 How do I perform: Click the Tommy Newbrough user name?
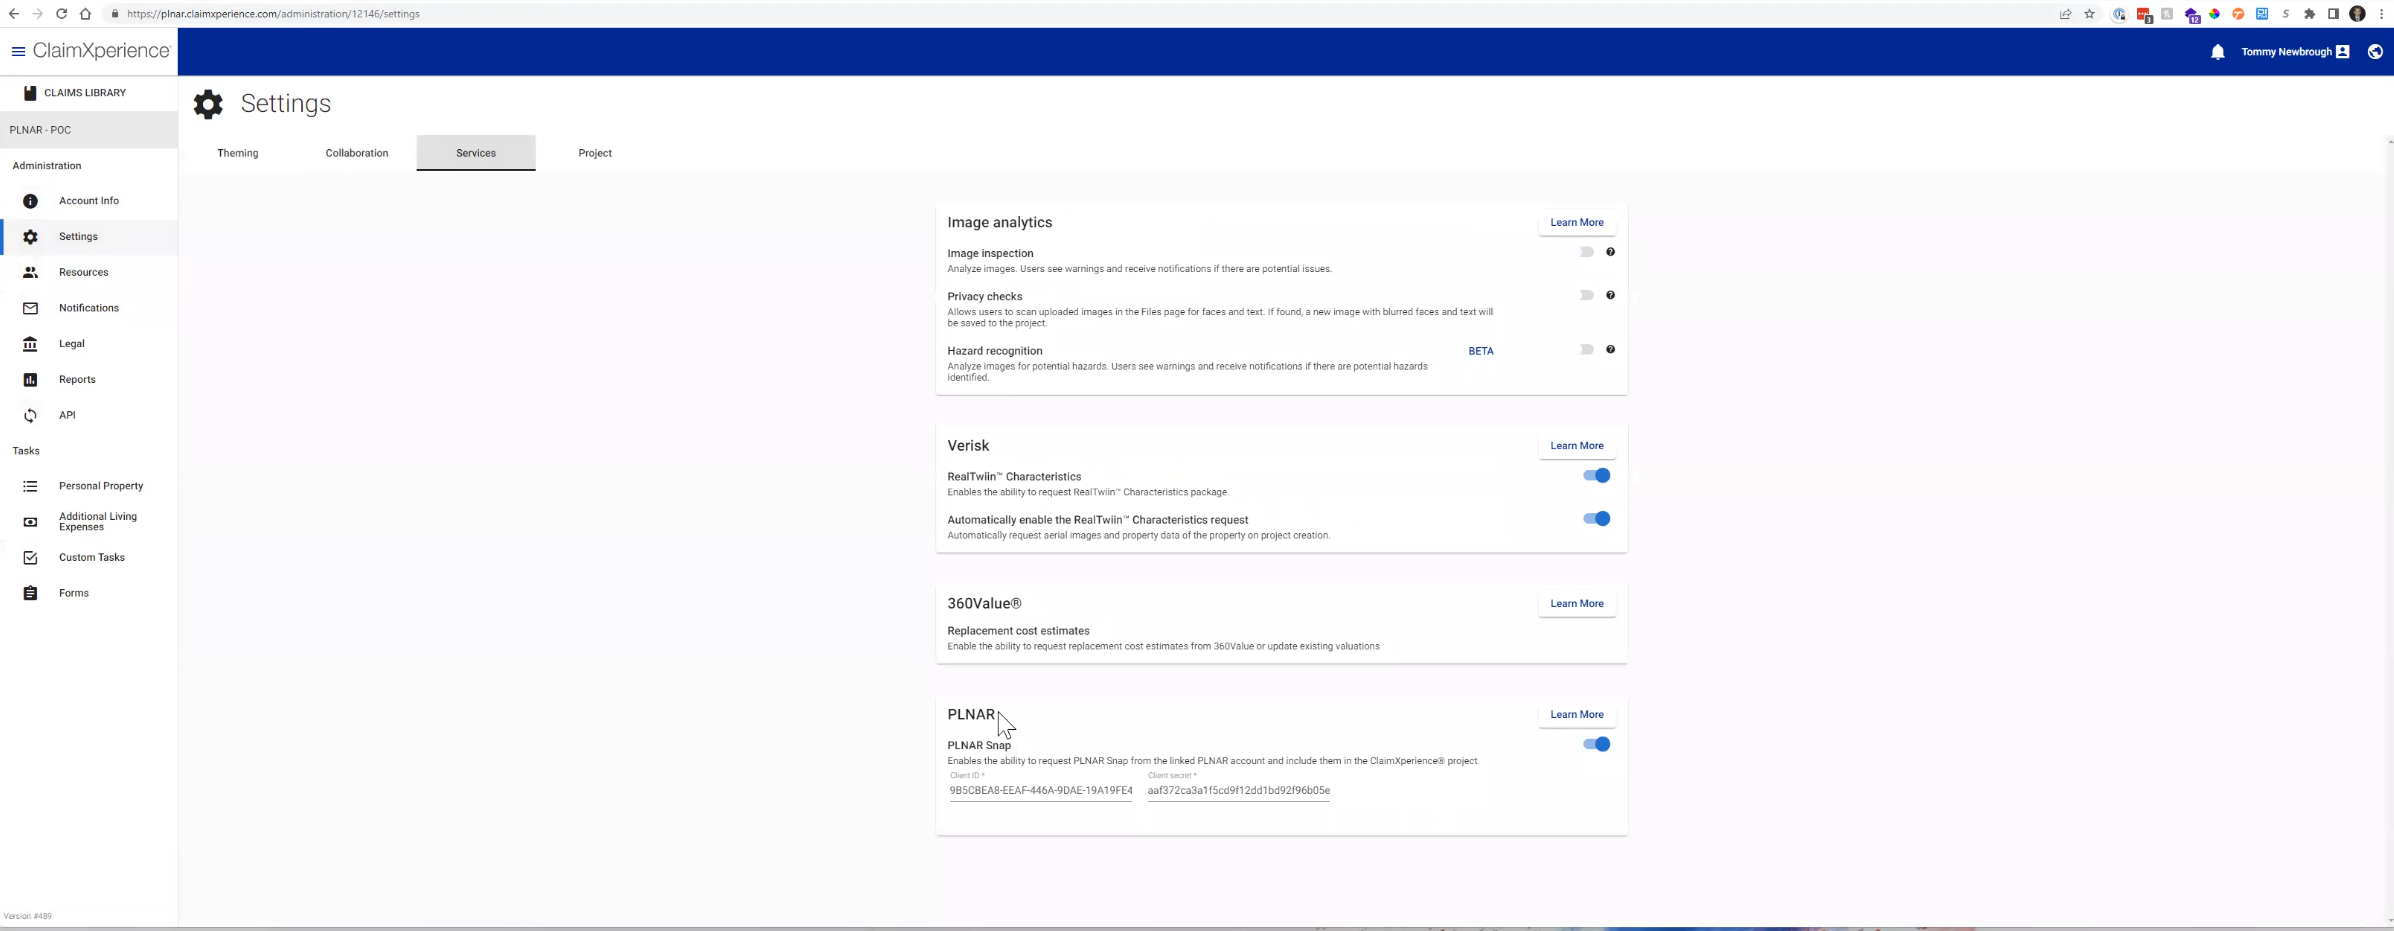(x=2286, y=52)
